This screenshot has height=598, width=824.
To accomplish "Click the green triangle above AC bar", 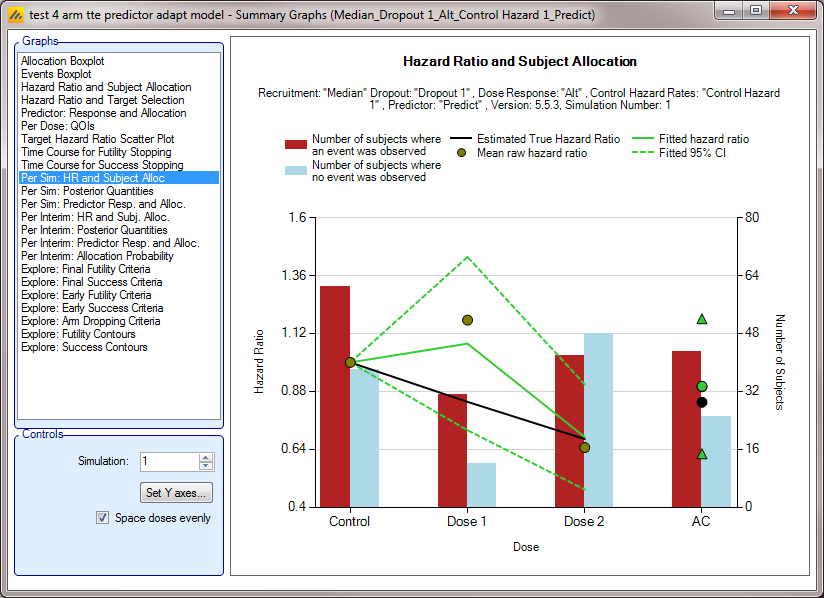I will (x=702, y=319).
